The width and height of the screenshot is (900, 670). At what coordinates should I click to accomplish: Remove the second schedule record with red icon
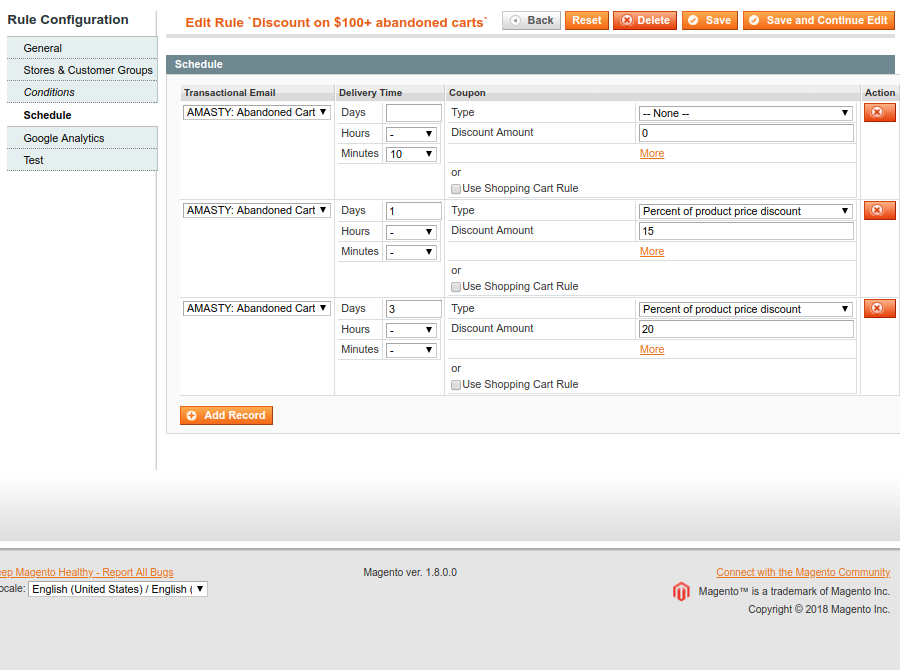point(879,211)
